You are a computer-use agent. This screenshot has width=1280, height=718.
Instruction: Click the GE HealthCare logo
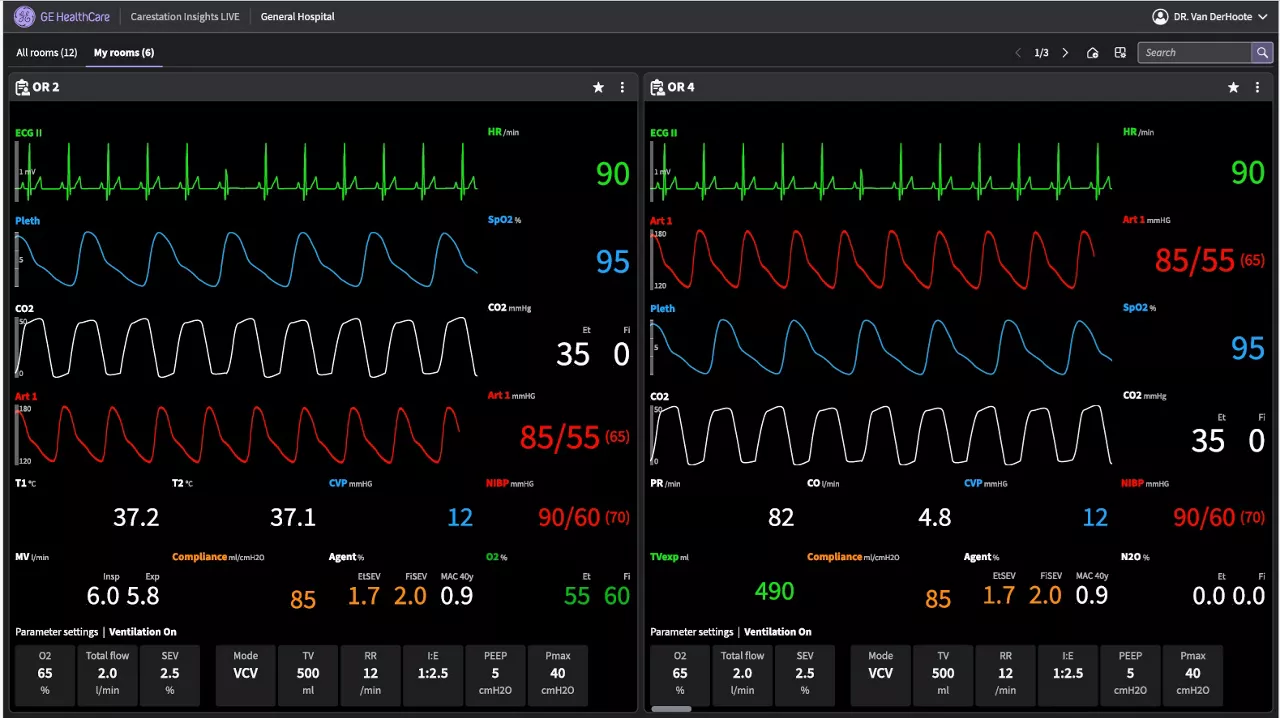click(x=62, y=17)
